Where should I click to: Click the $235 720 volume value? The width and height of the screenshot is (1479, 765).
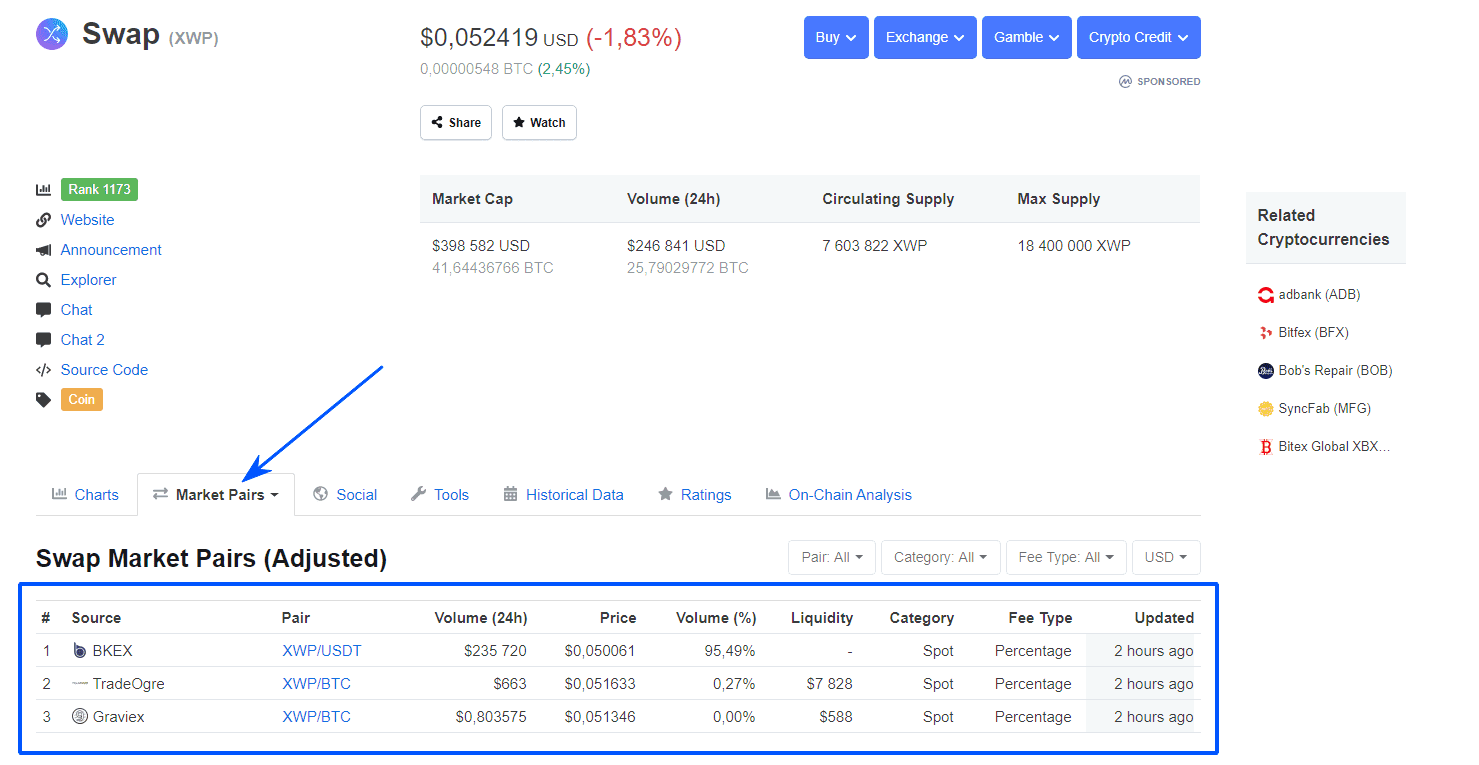495,651
